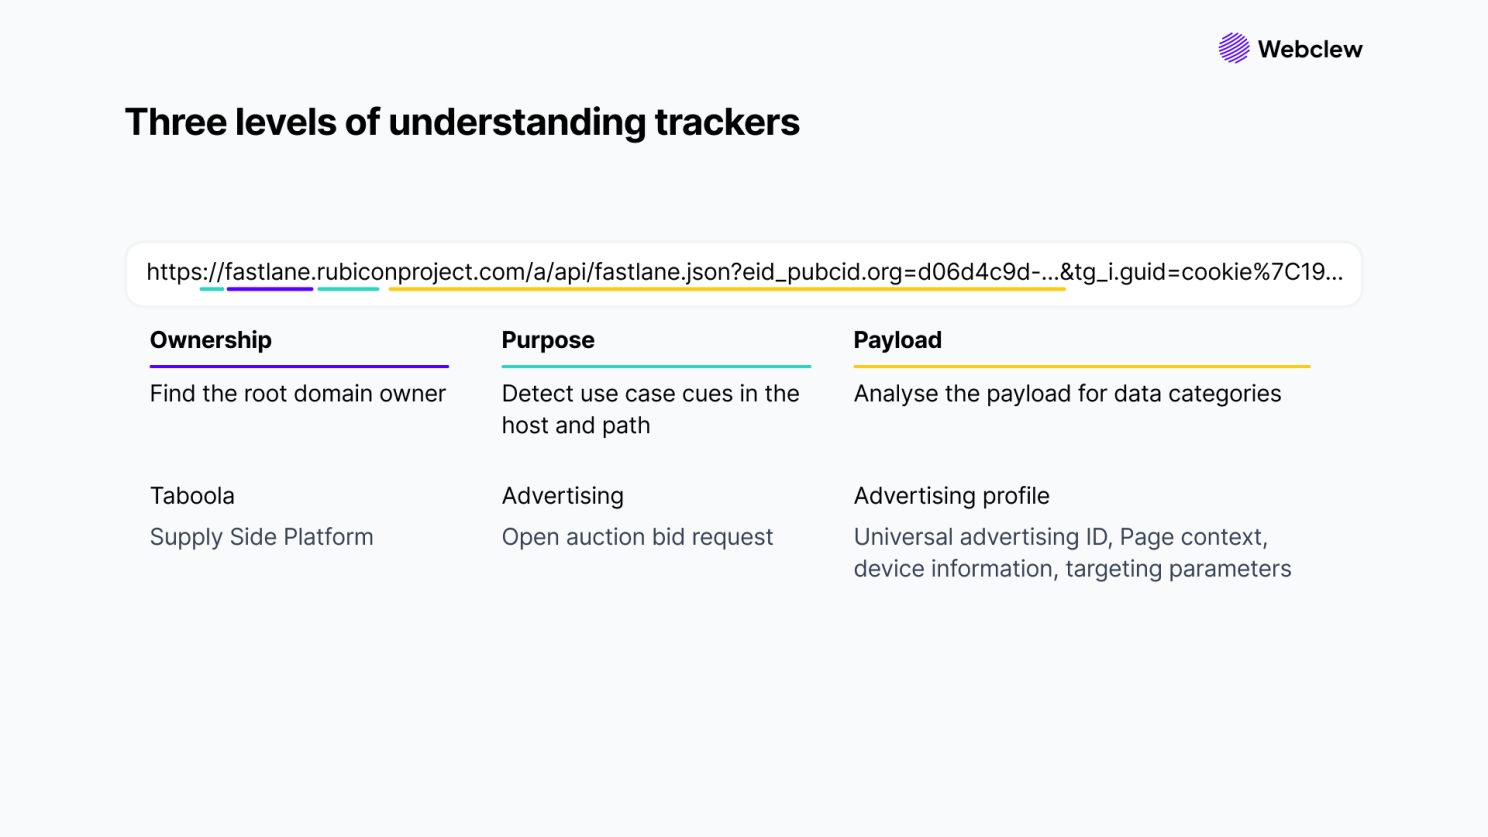Click 'Detect use case cues' description

651,409
